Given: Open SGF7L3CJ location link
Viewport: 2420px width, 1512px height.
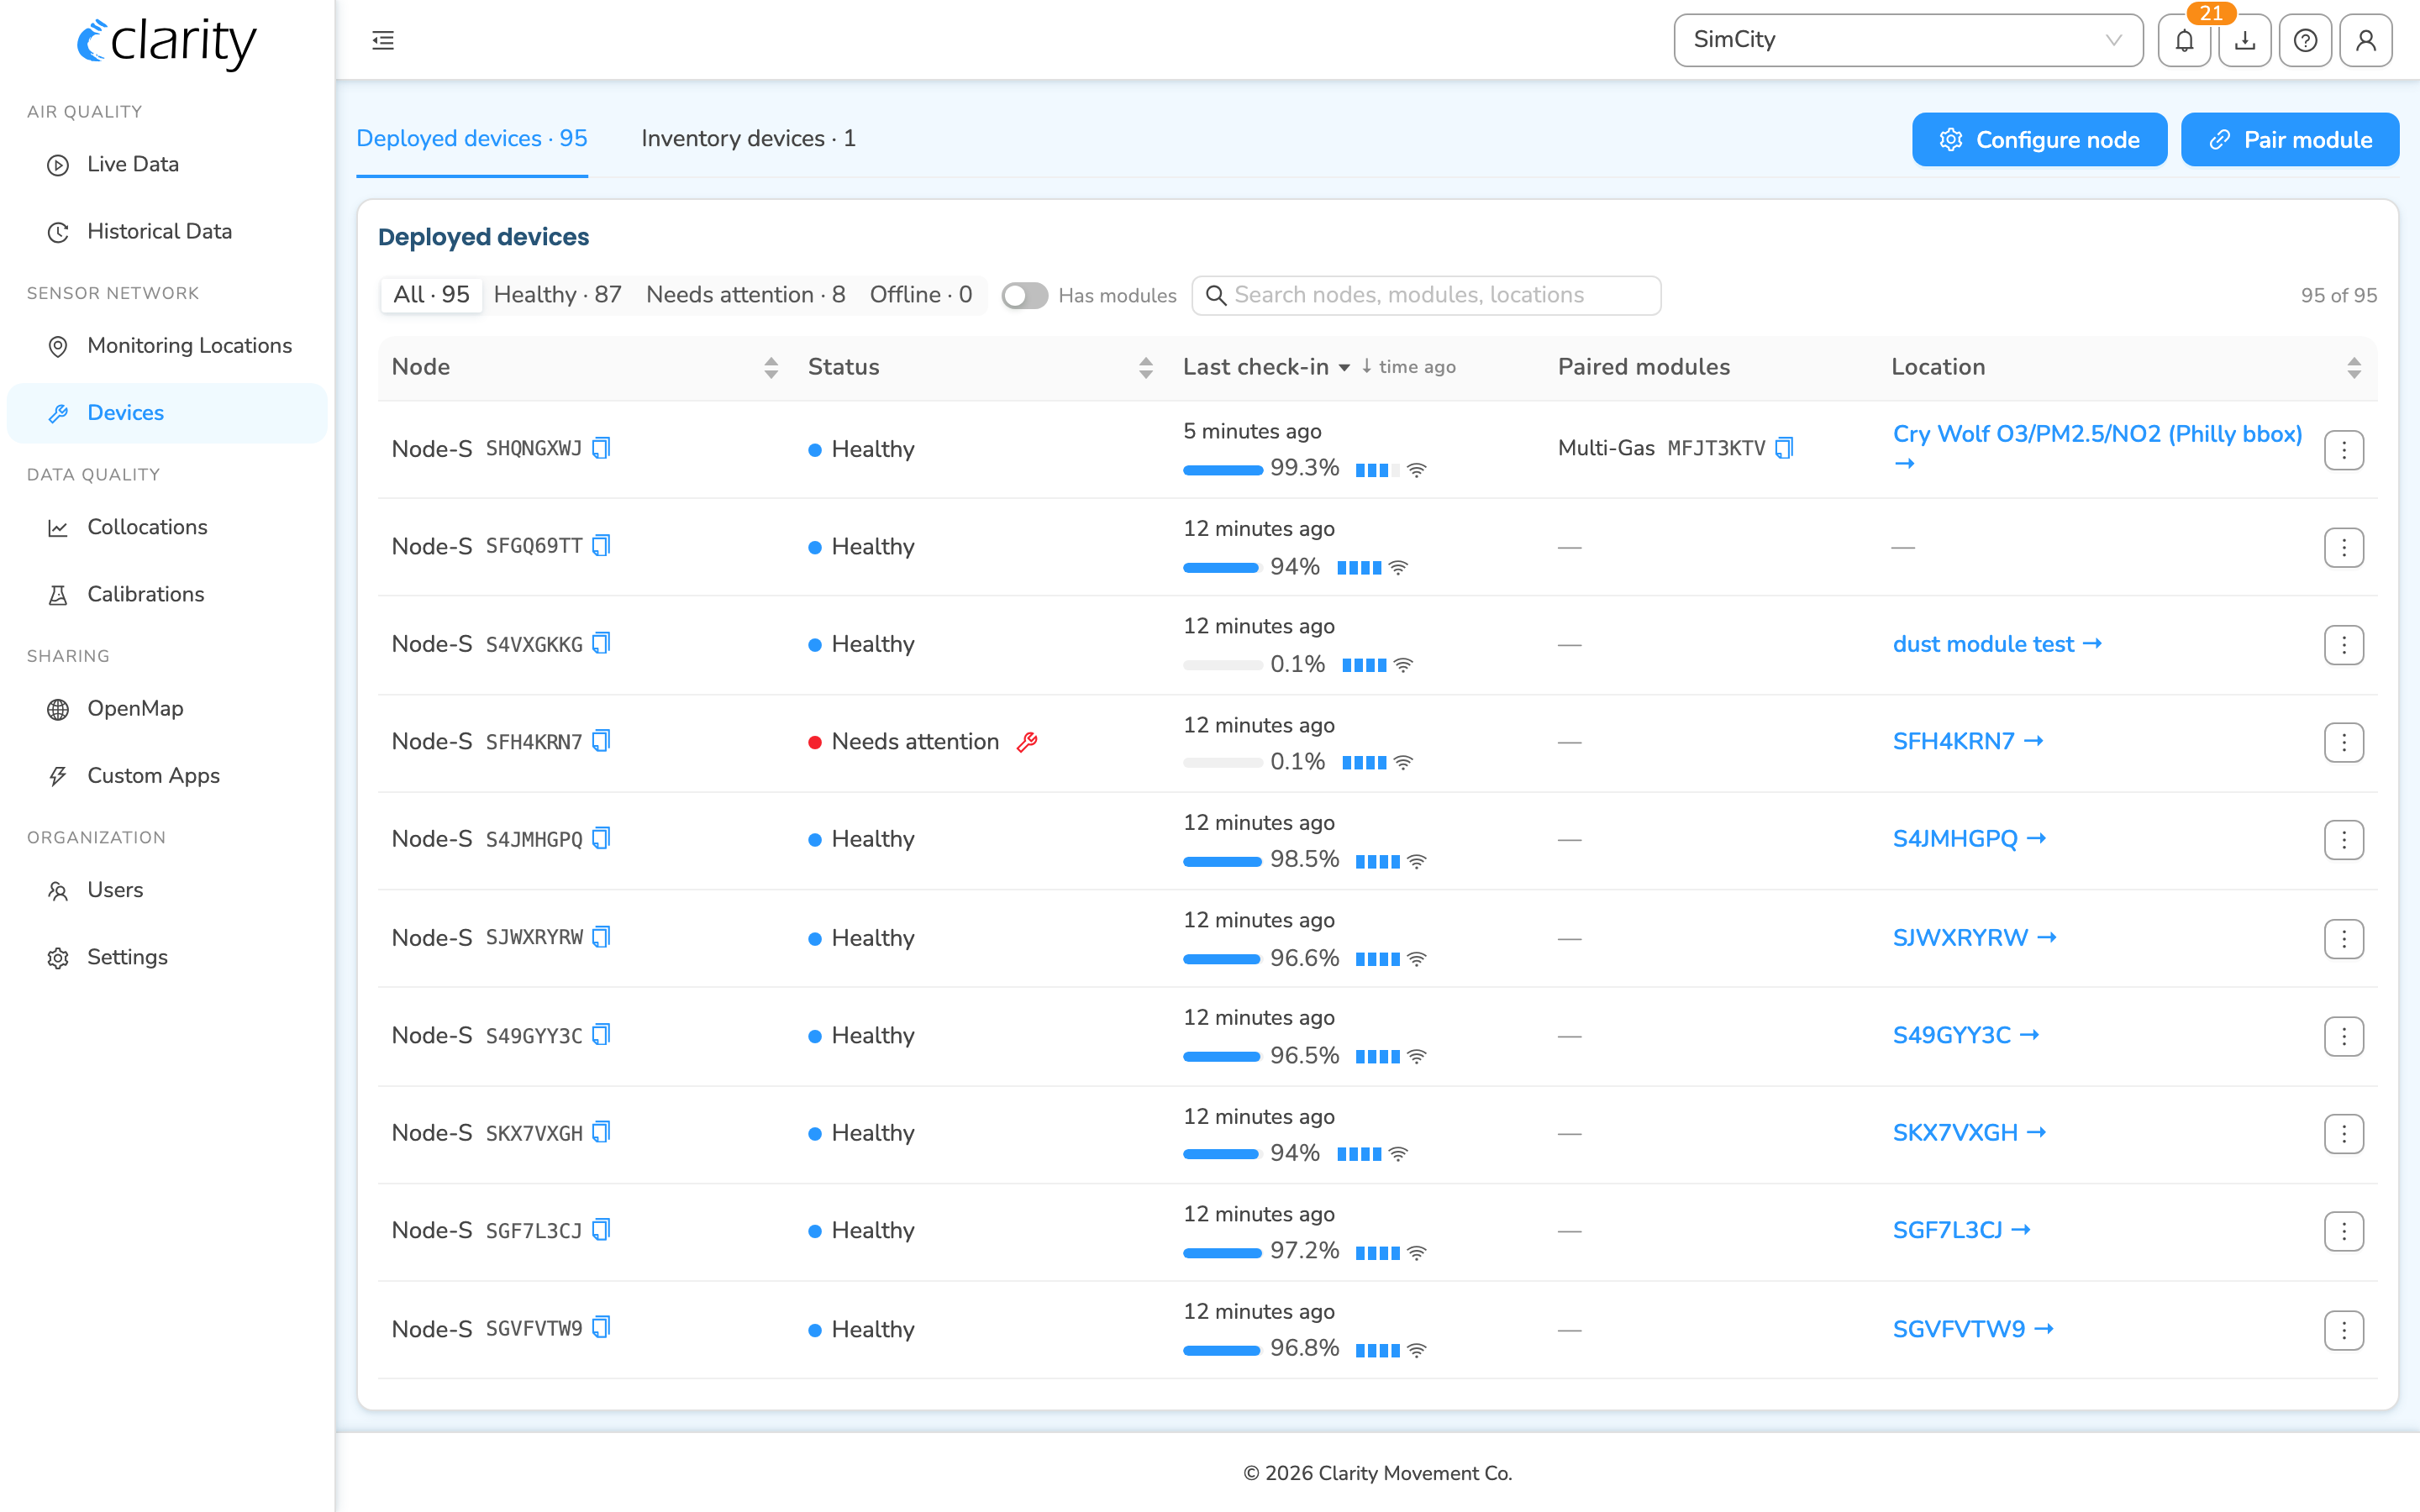Looking at the screenshot, I should (1961, 1230).
